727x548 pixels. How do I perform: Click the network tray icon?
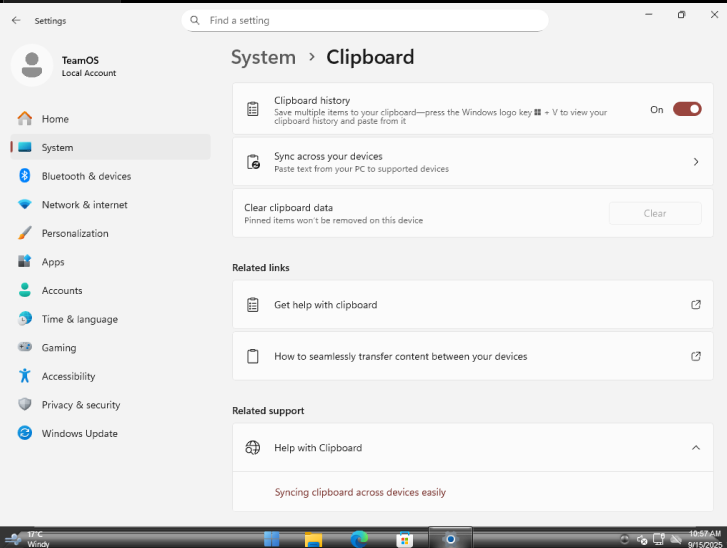coord(659,539)
